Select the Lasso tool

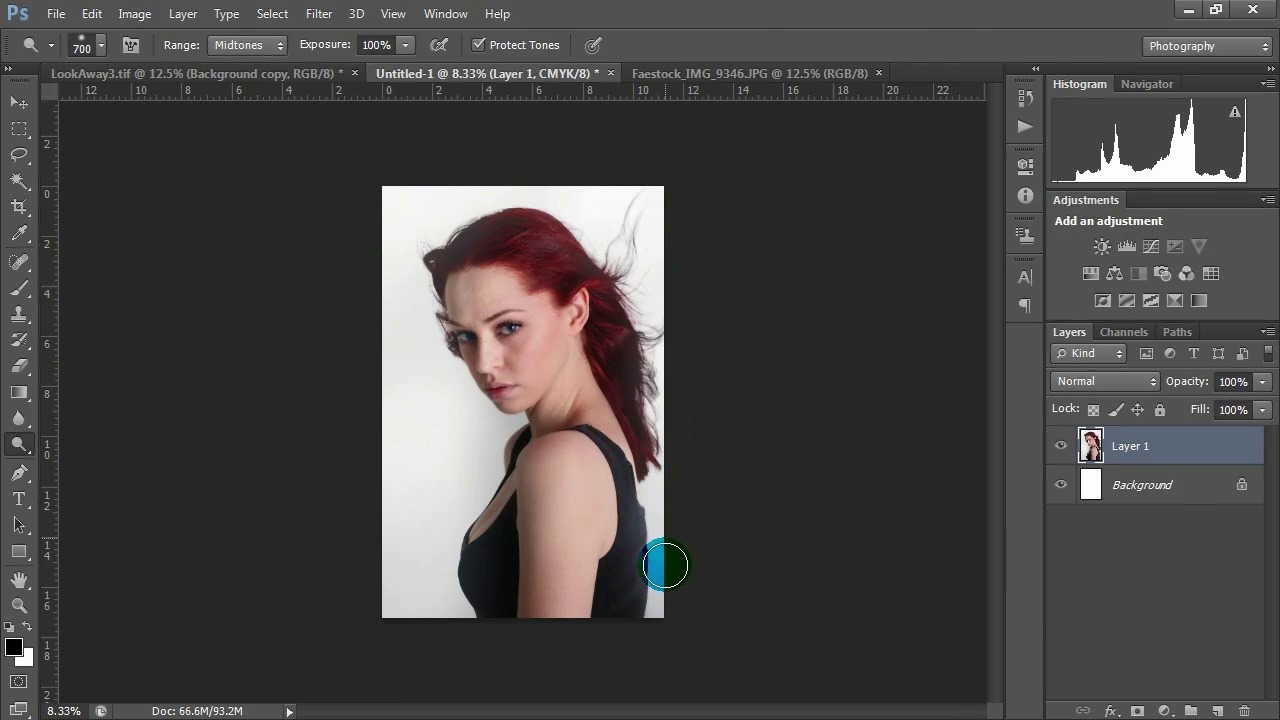pyautogui.click(x=19, y=154)
